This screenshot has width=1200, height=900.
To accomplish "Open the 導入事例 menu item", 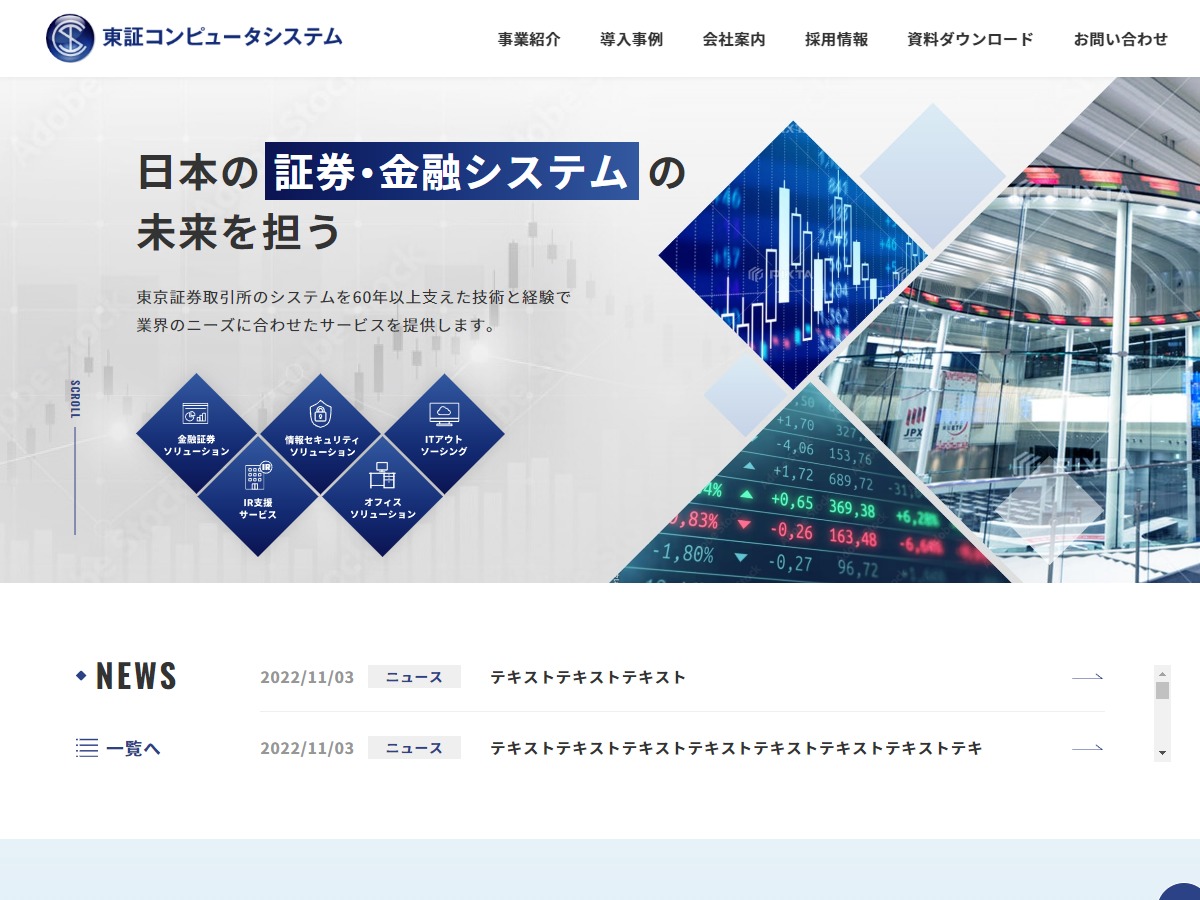I will [x=631, y=39].
